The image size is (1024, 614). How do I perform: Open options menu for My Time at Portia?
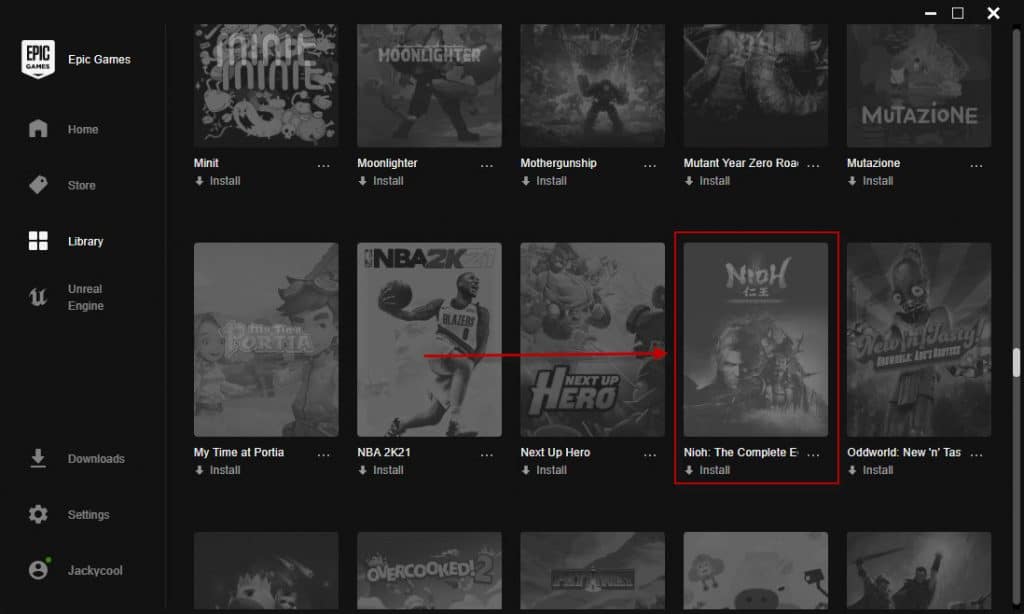(323, 455)
